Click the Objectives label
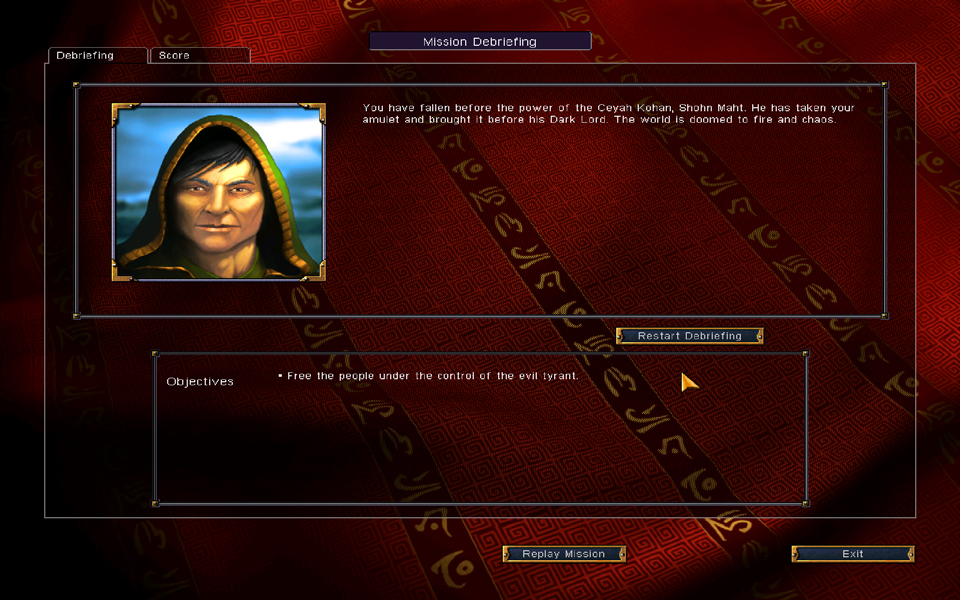960x600 pixels. [x=200, y=381]
